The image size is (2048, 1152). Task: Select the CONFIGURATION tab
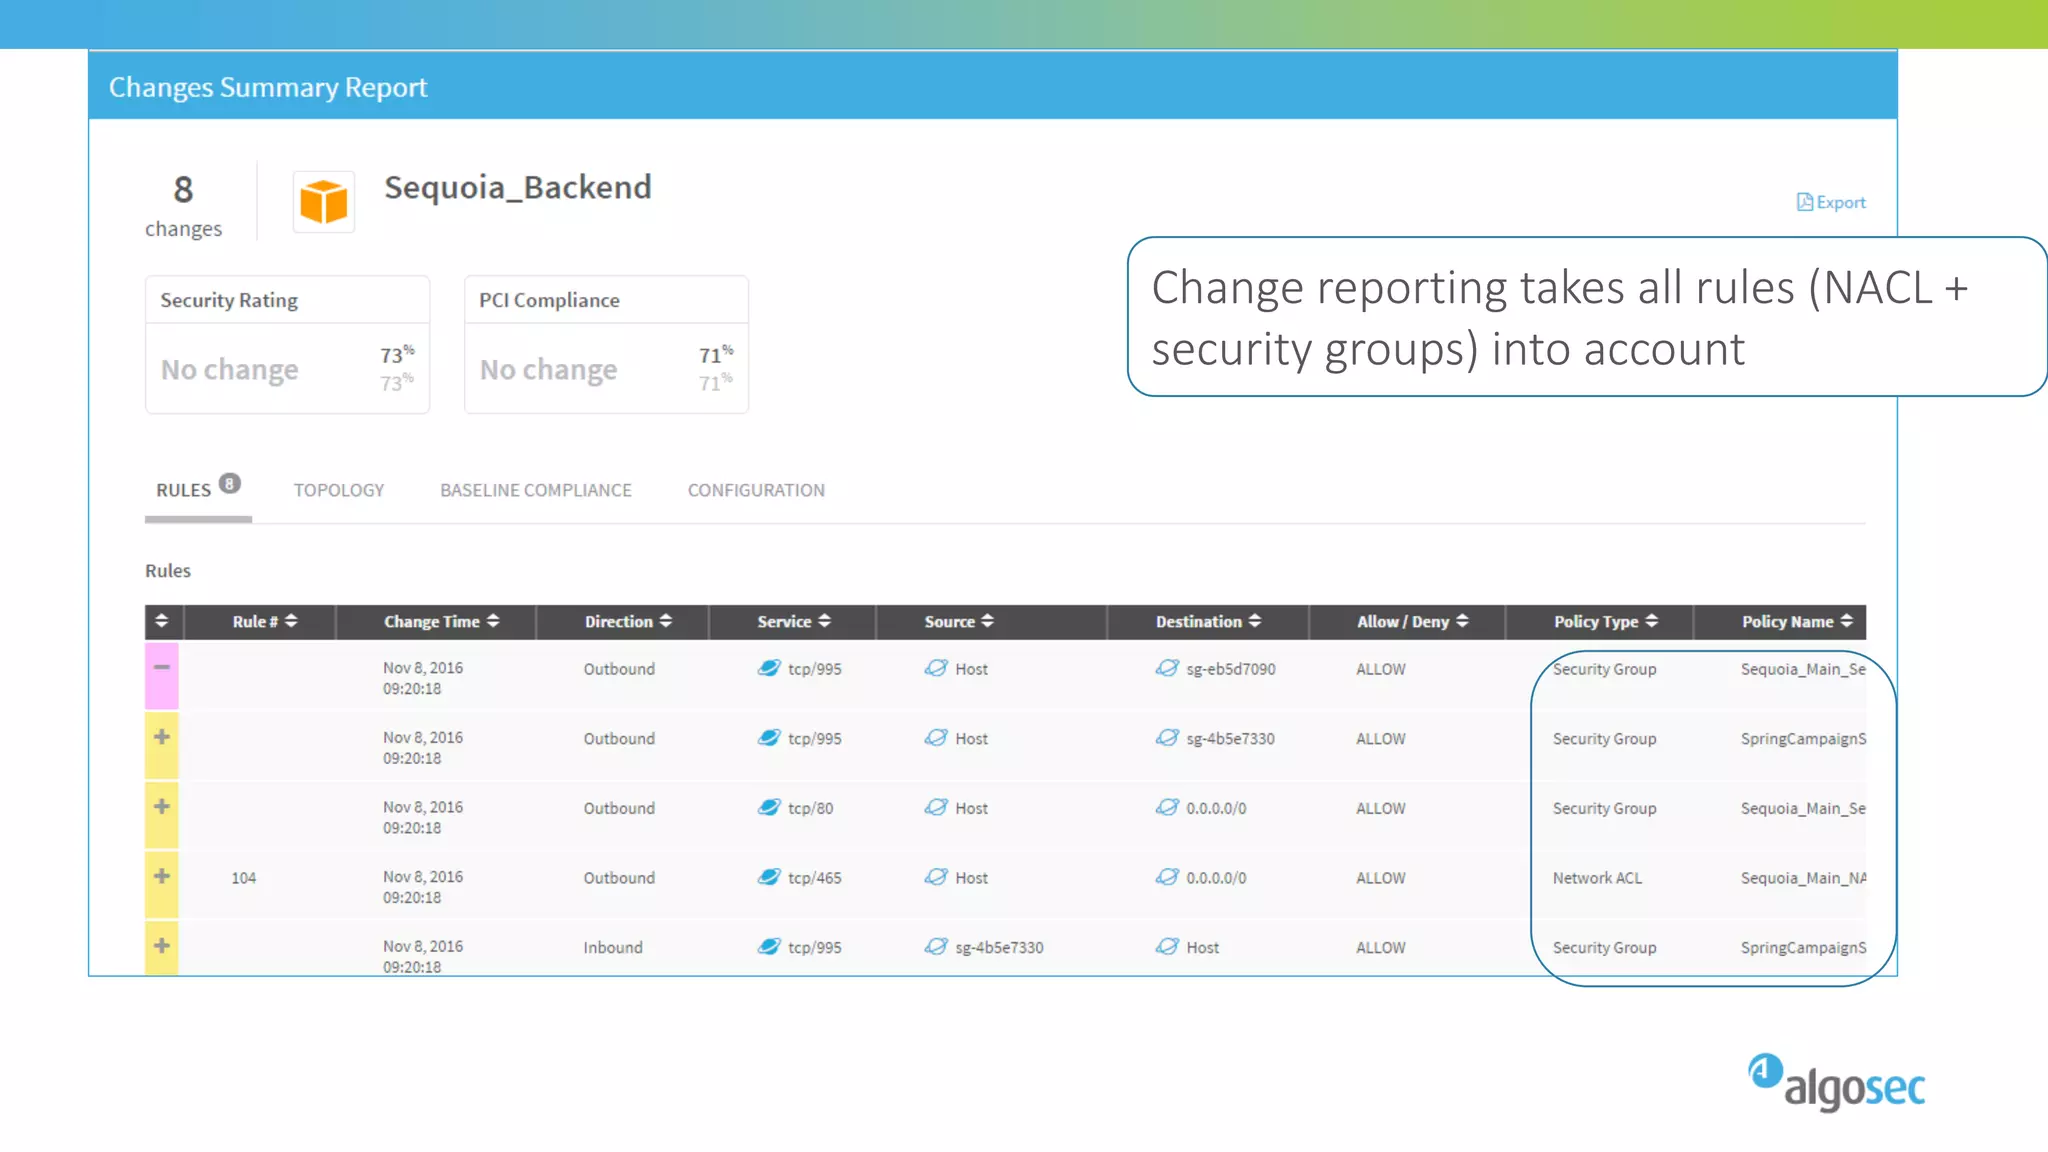[756, 490]
